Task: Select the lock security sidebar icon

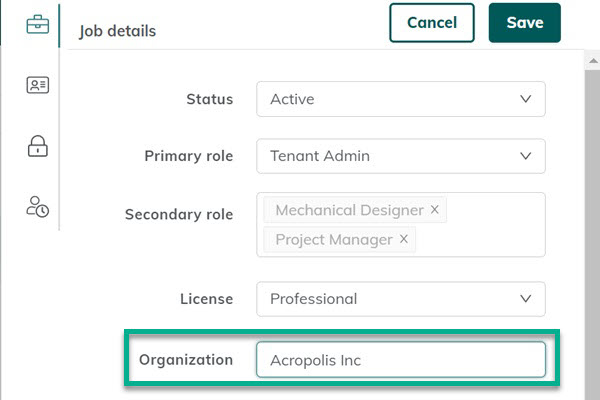Action: pyautogui.click(x=38, y=146)
